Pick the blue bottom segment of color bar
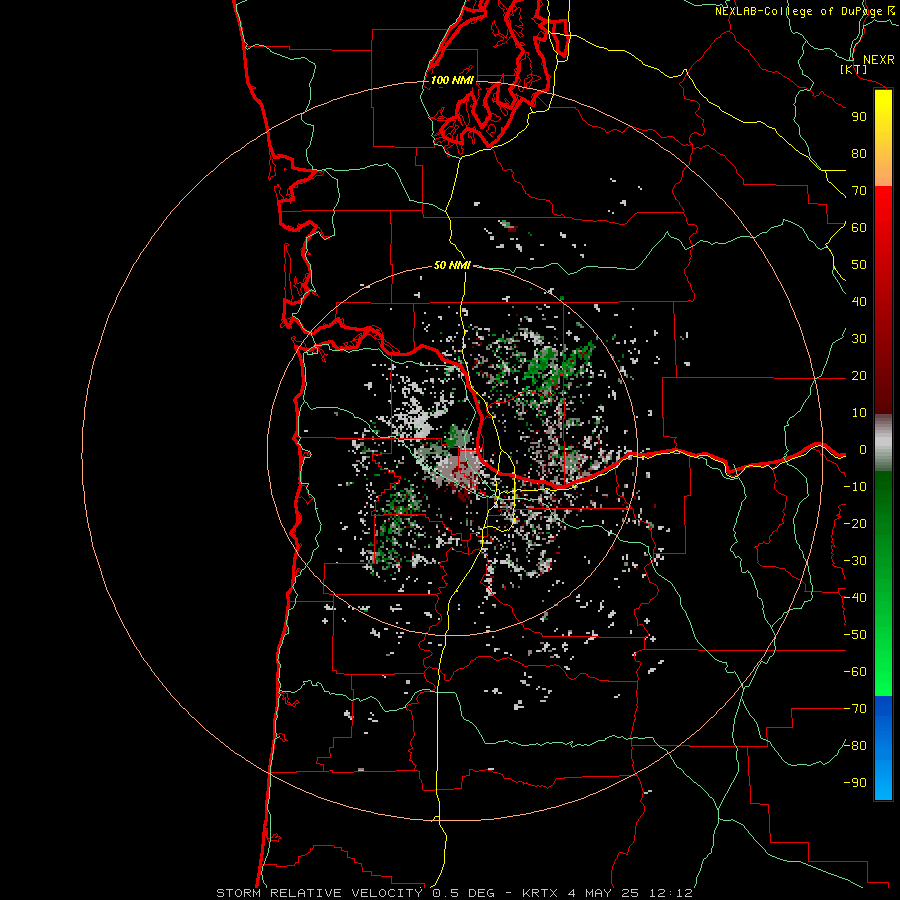900x900 pixels. [x=883, y=748]
